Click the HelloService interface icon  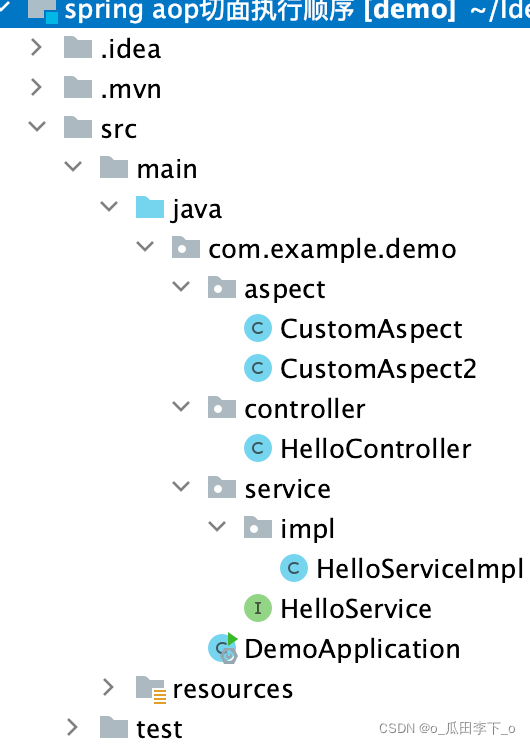point(258,608)
